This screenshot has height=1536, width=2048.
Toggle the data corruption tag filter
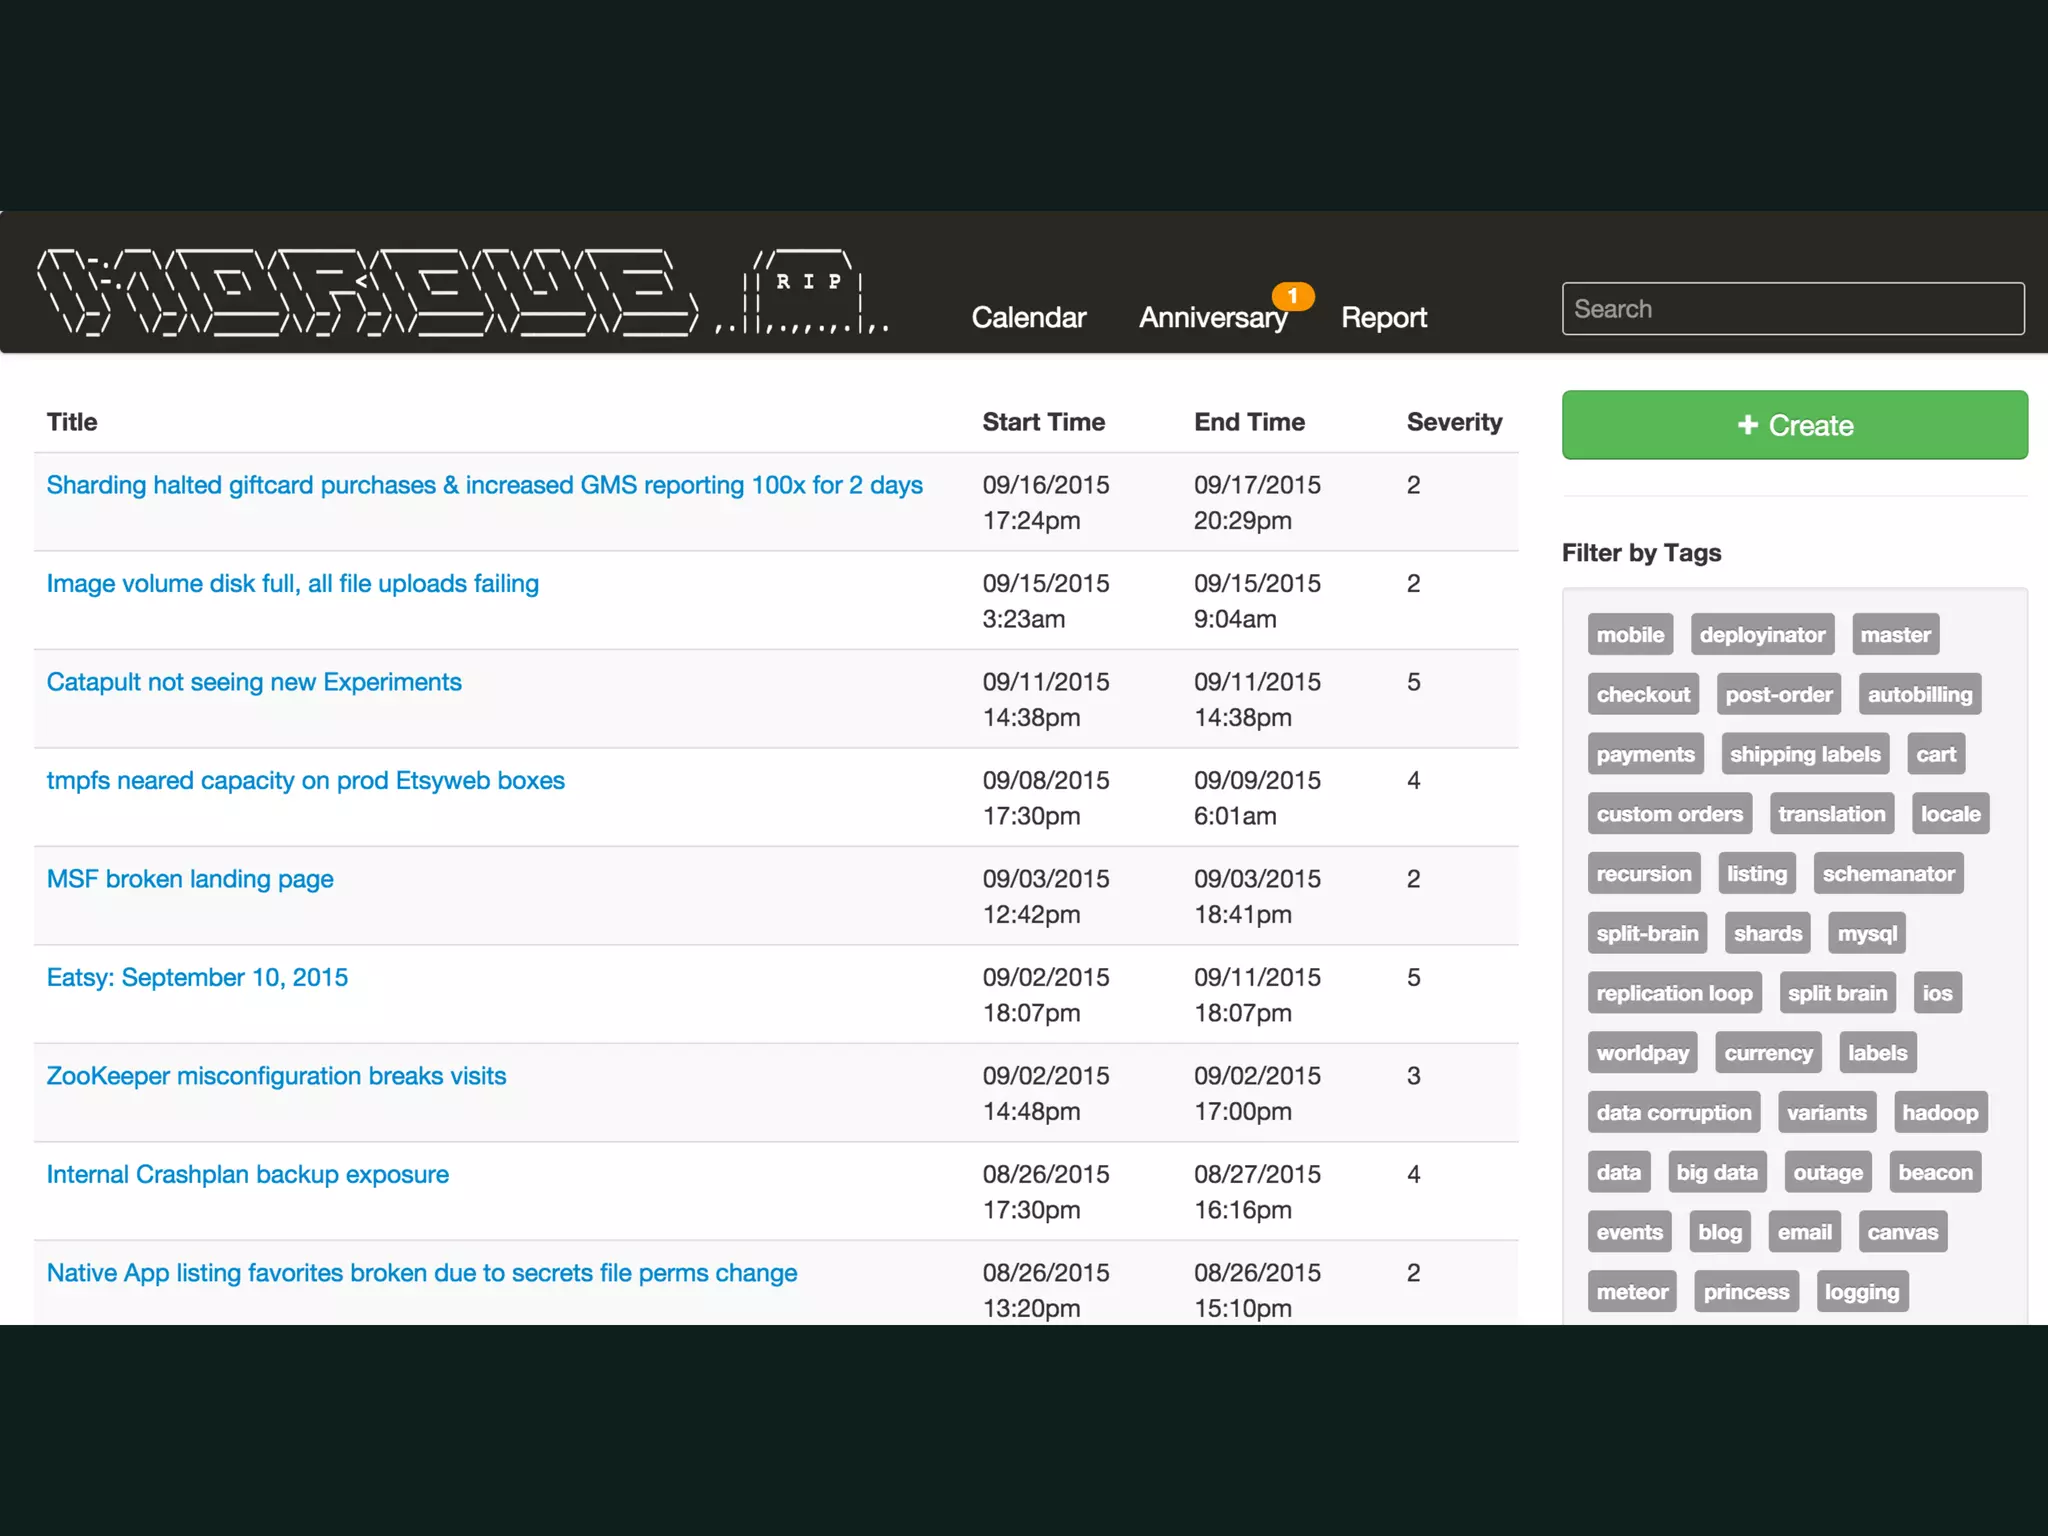coord(1673,1113)
